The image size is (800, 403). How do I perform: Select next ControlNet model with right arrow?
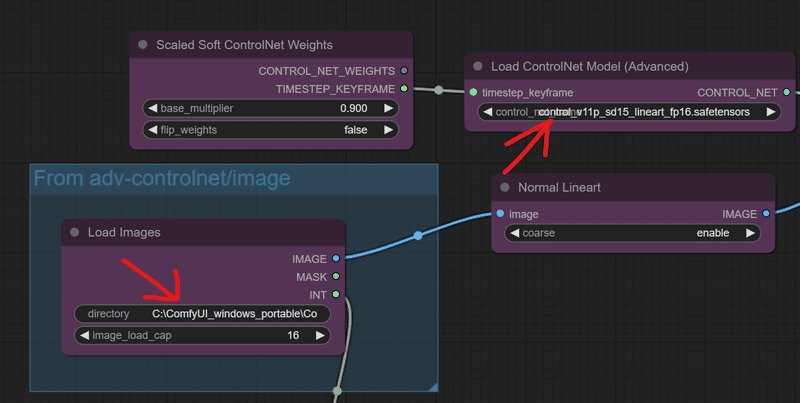(x=770, y=112)
